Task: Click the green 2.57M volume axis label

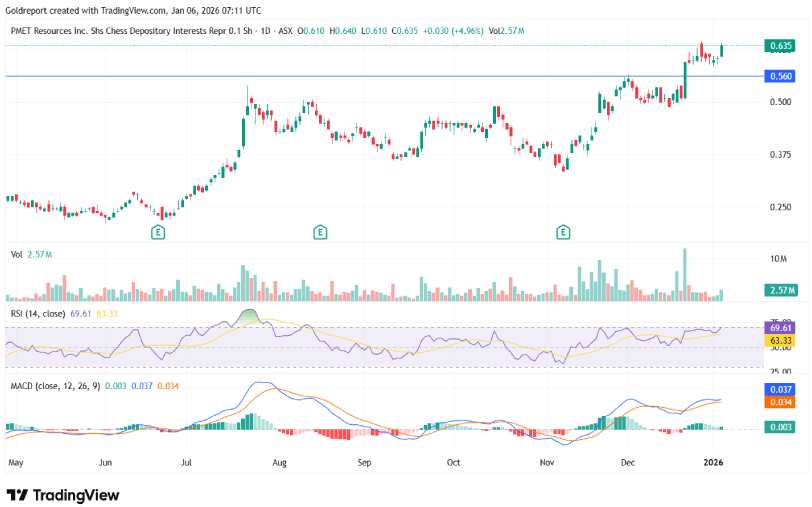Action: pos(781,289)
